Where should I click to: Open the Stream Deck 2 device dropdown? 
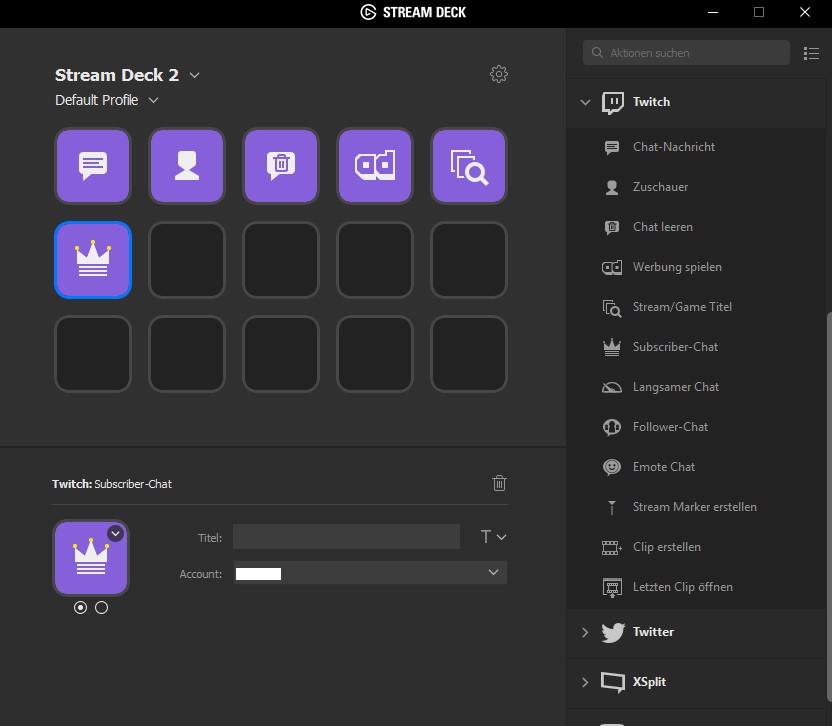[194, 75]
